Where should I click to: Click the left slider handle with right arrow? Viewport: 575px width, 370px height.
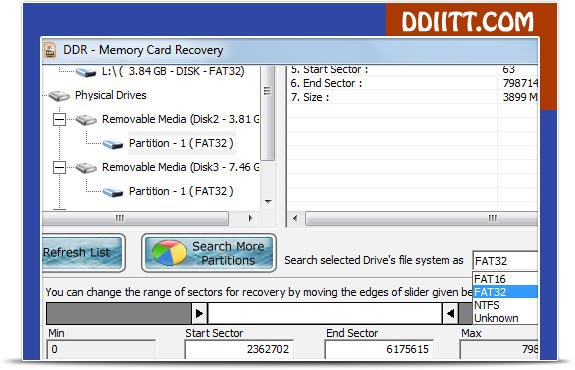tap(199, 314)
